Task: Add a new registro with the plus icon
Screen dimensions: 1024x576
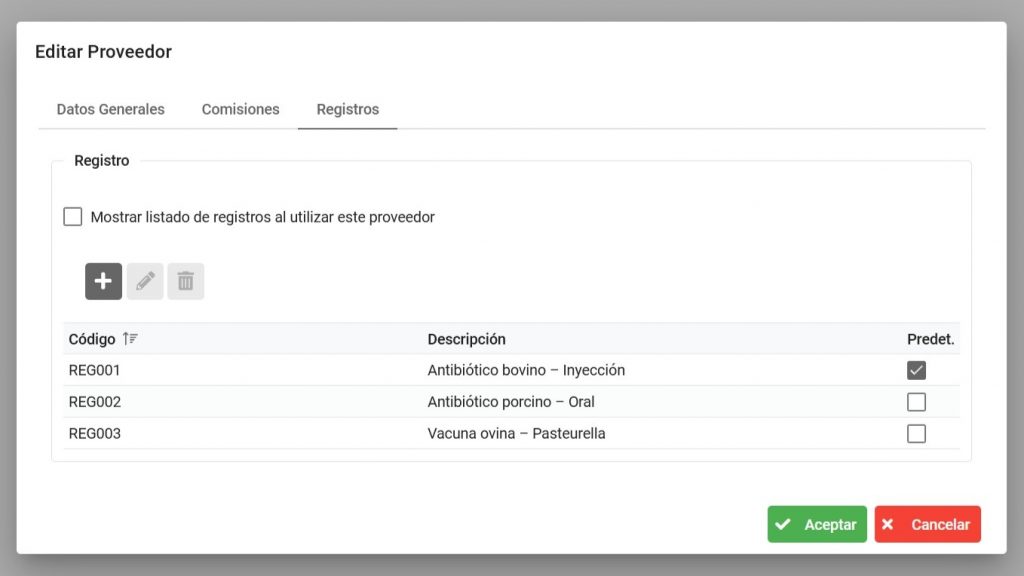Action: [x=103, y=281]
